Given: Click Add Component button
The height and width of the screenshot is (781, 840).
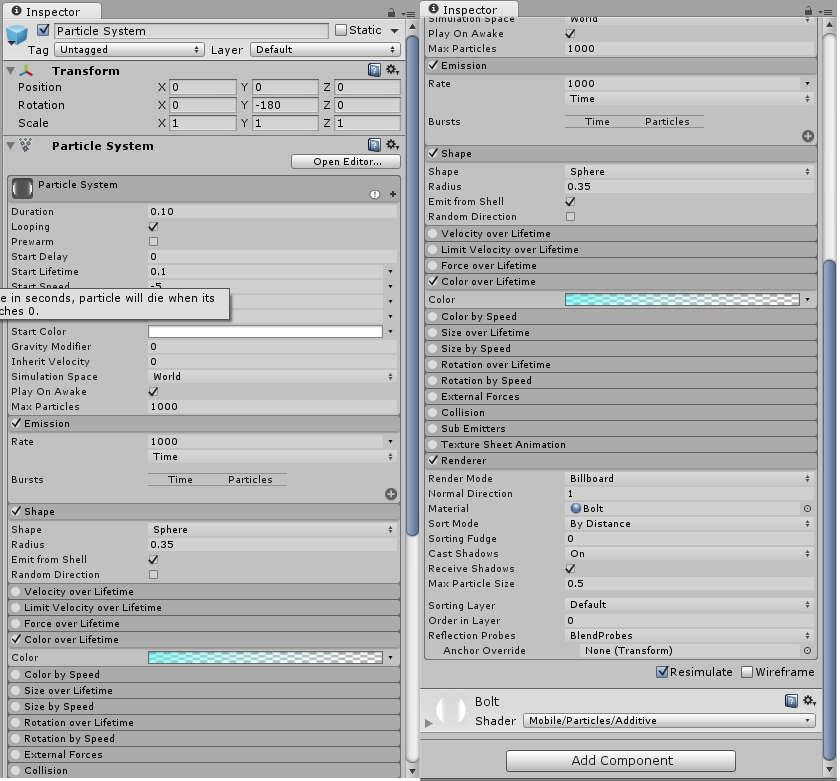Looking at the screenshot, I should [x=621, y=761].
